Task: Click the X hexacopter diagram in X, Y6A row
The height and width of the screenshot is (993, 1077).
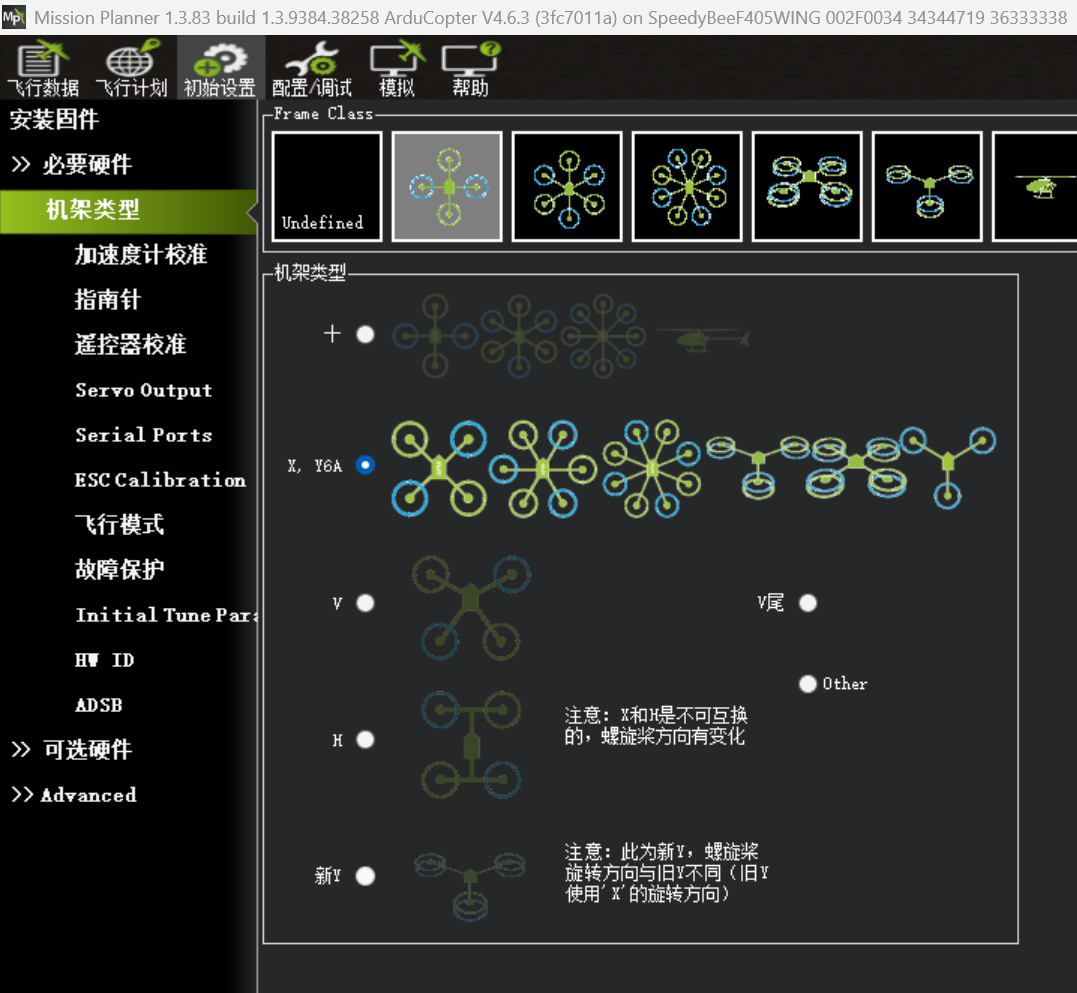Action: click(543, 468)
